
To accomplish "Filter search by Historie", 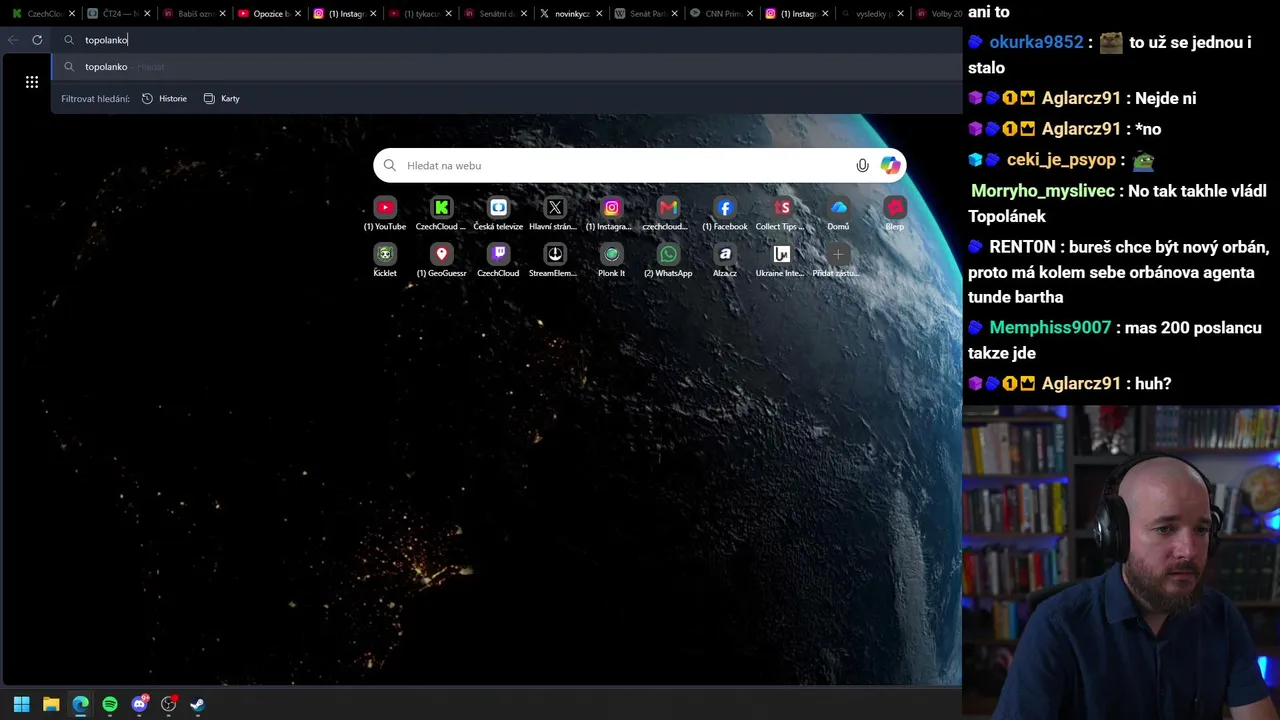I will pos(165,99).
